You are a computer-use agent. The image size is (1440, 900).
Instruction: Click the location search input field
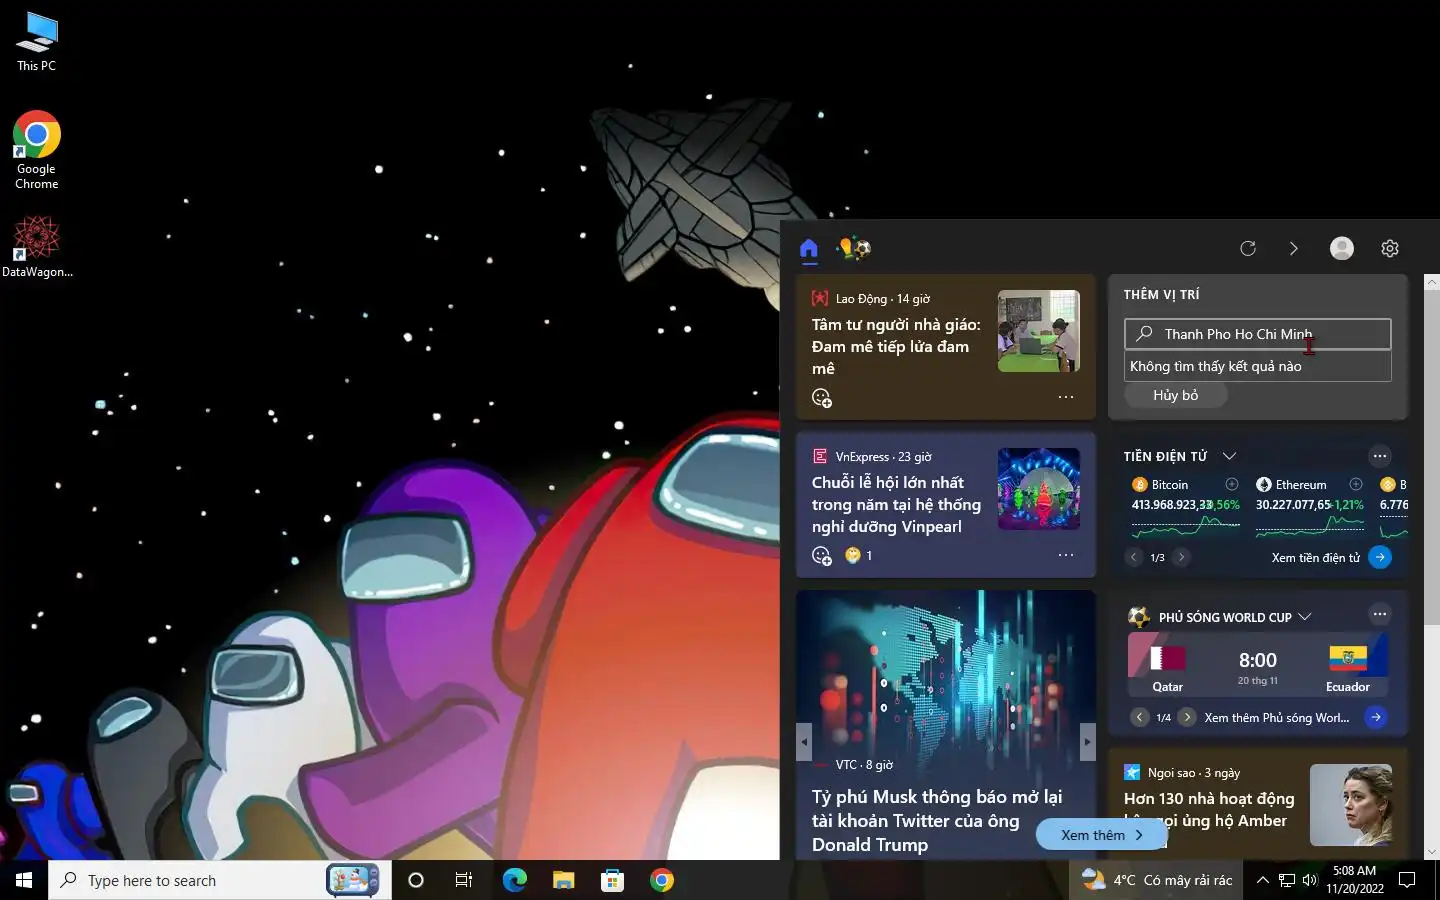tap(1258, 334)
